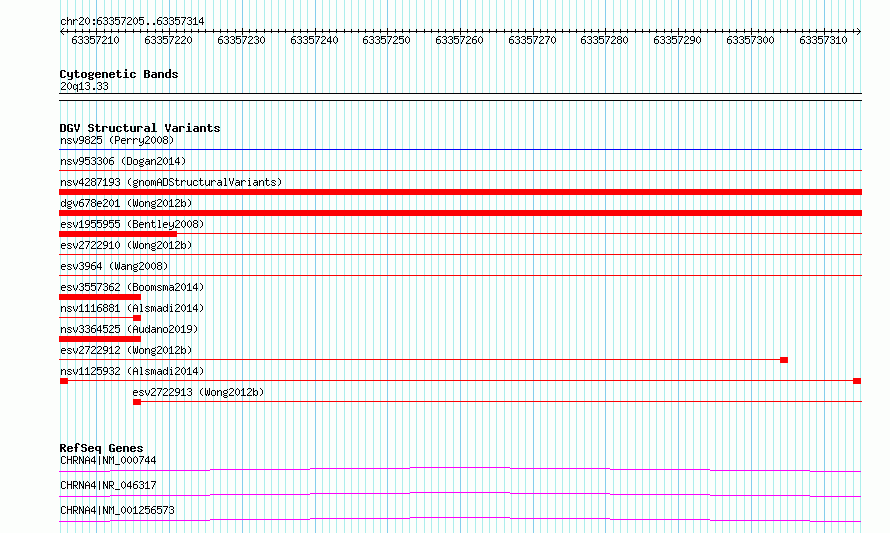The height and width of the screenshot is (533, 890).
Task: Click ruler position 63357220
Action: [168, 40]
